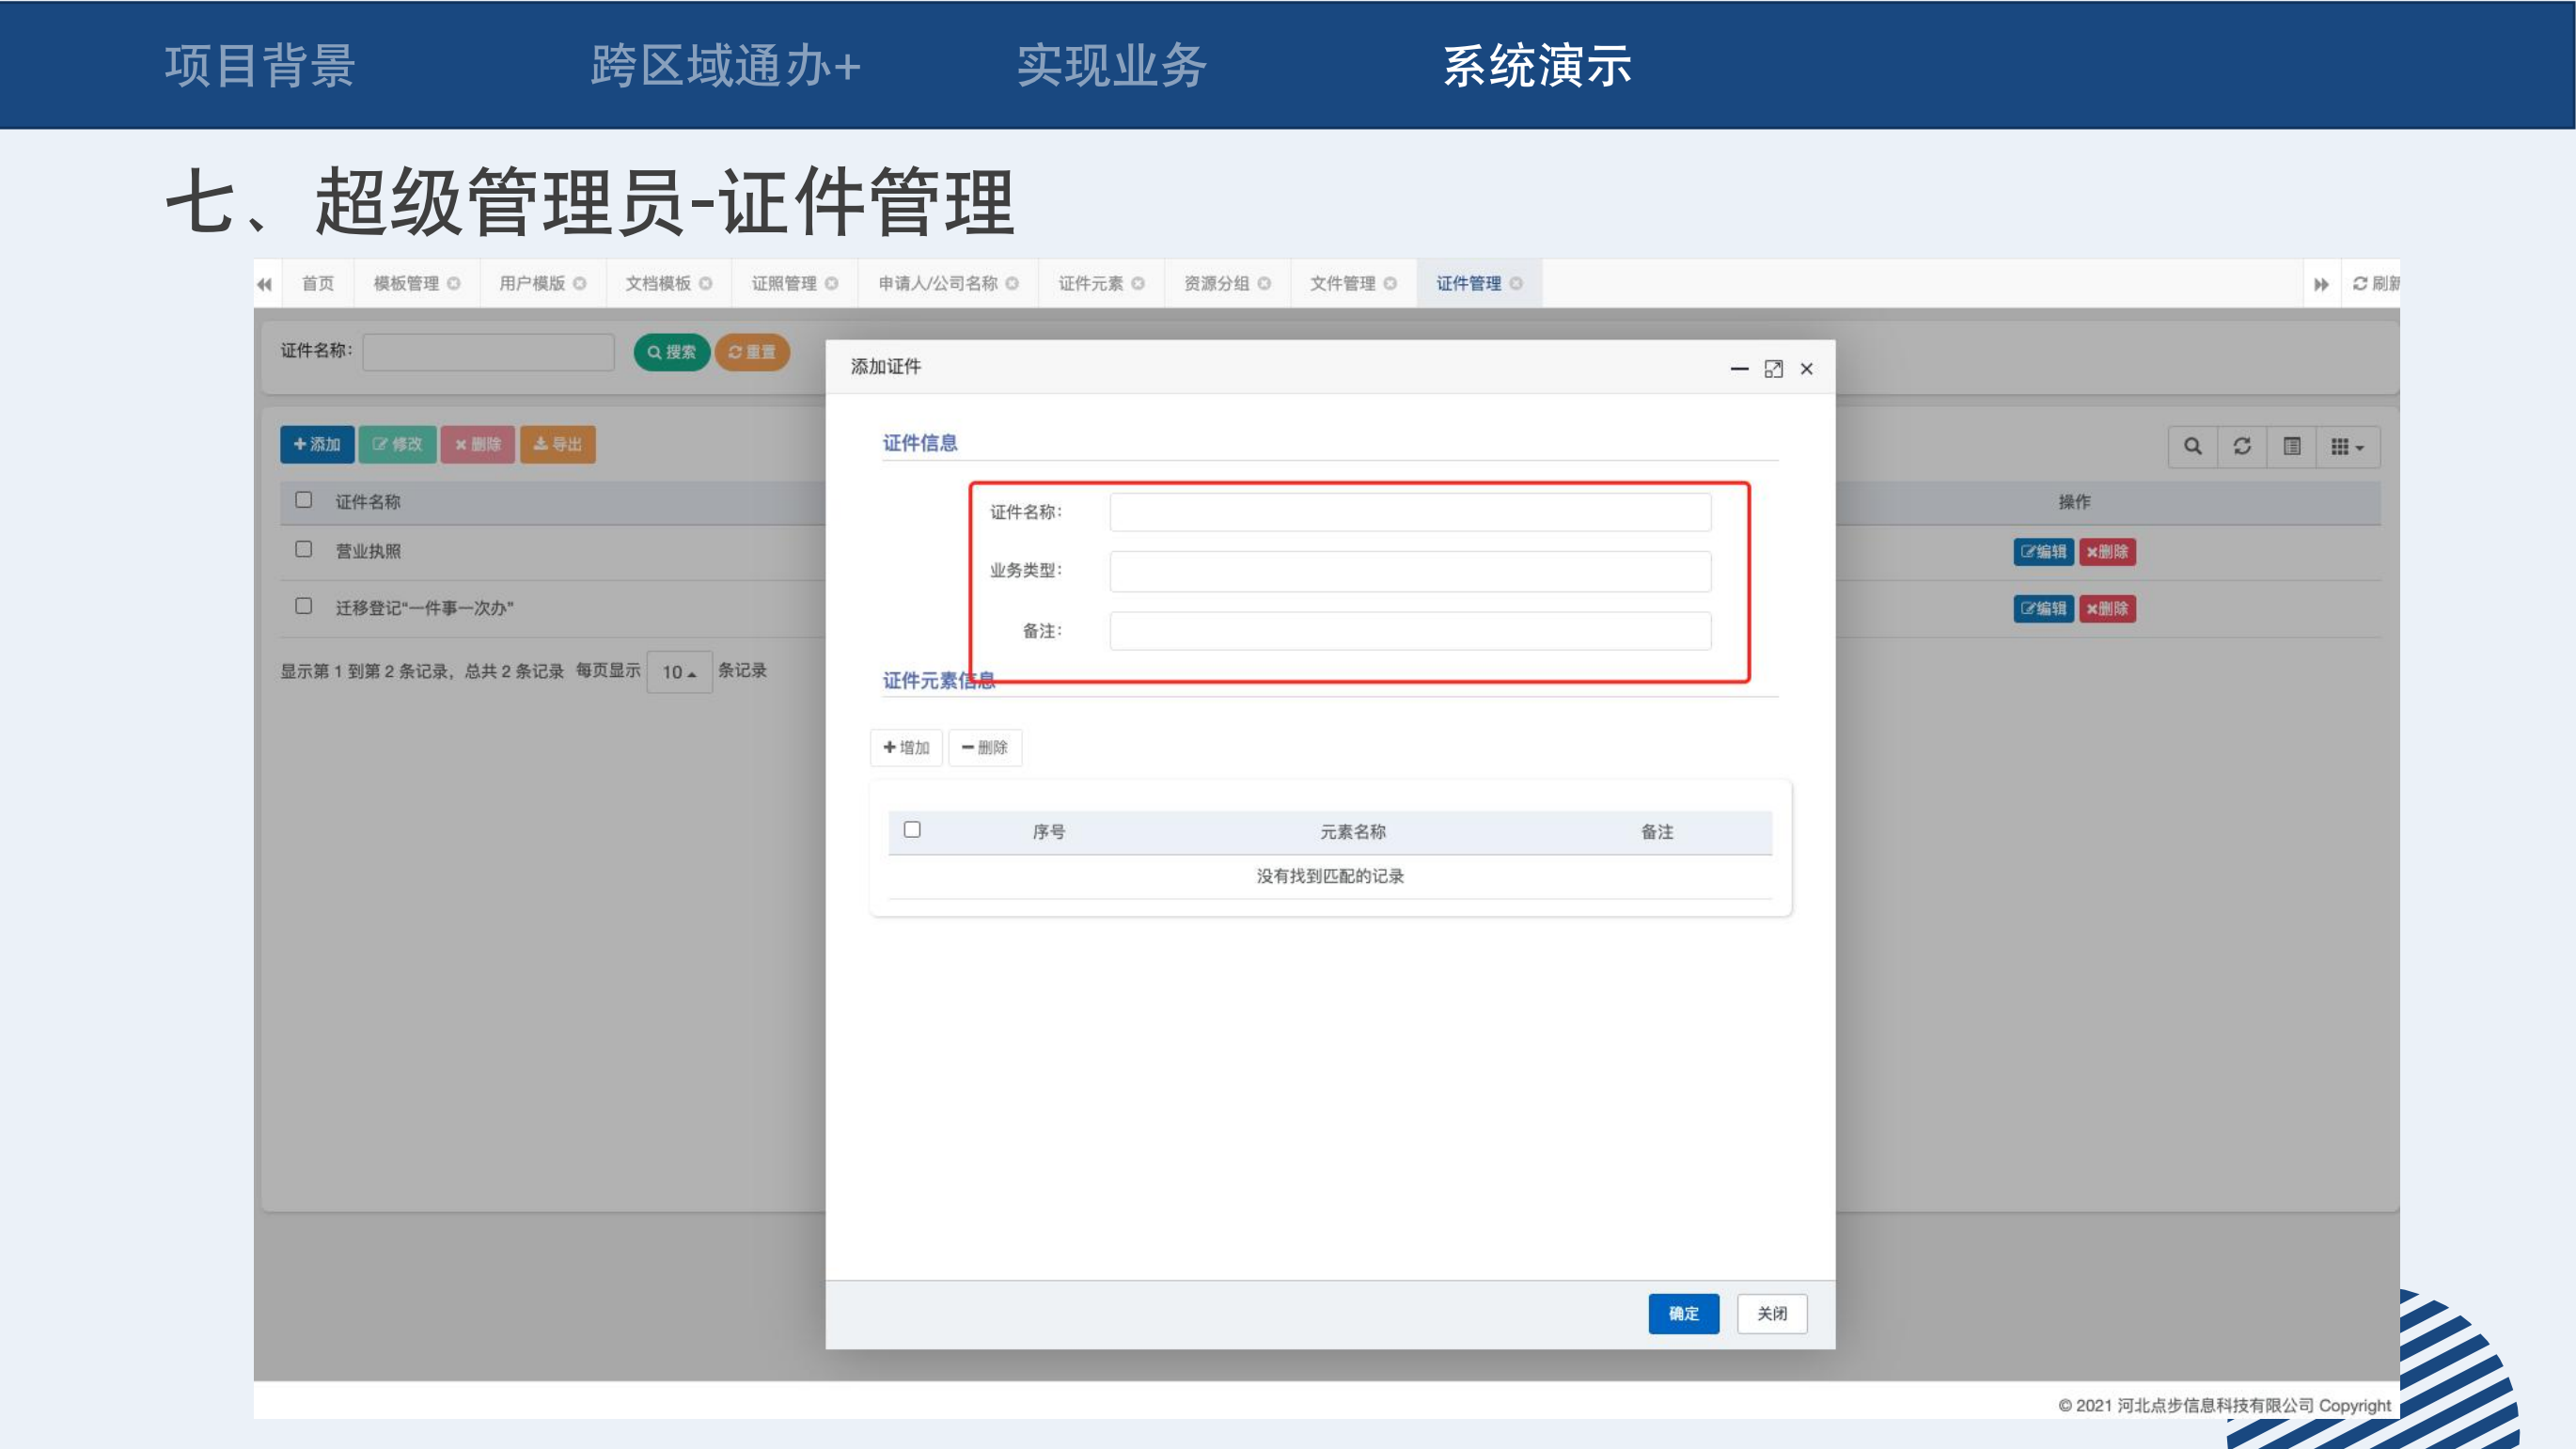Click the 刷新 refresh icon on tab bar
Screen dimensions: 2576x1449
coord(2360,284)
